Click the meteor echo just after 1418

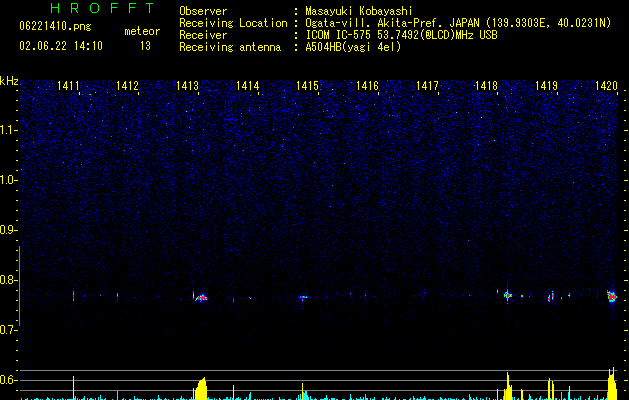508,295
